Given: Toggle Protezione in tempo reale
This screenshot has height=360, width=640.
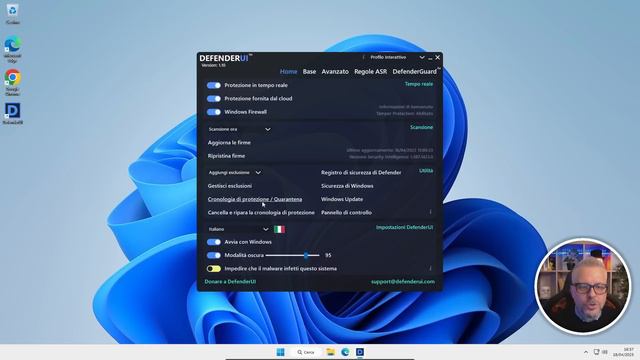Looking at the screenshot, I should coord(213,85).
